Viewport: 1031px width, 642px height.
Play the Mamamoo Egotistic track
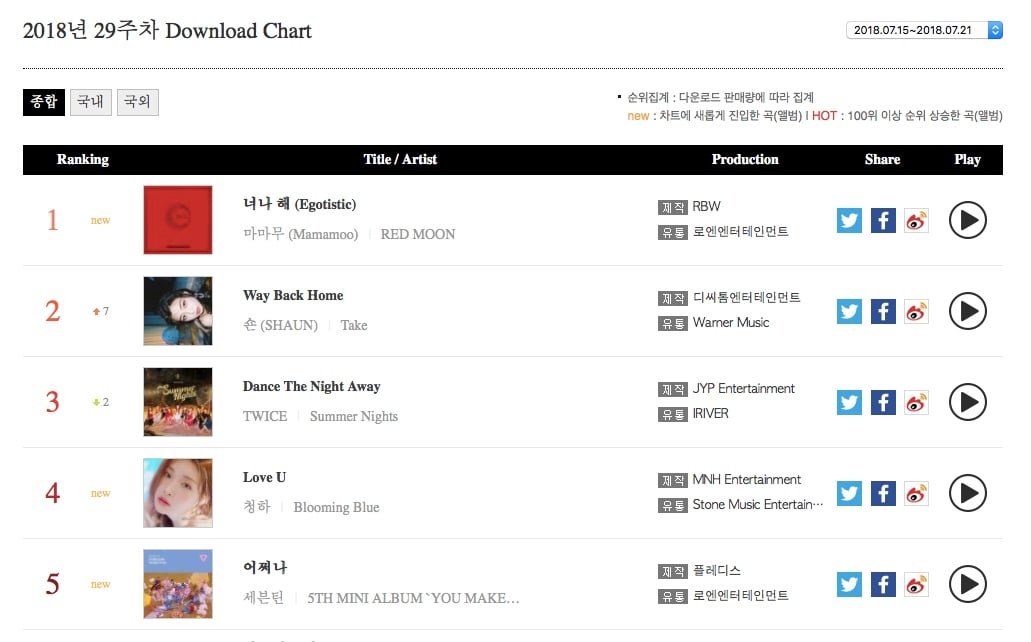[x=967, y=220]
